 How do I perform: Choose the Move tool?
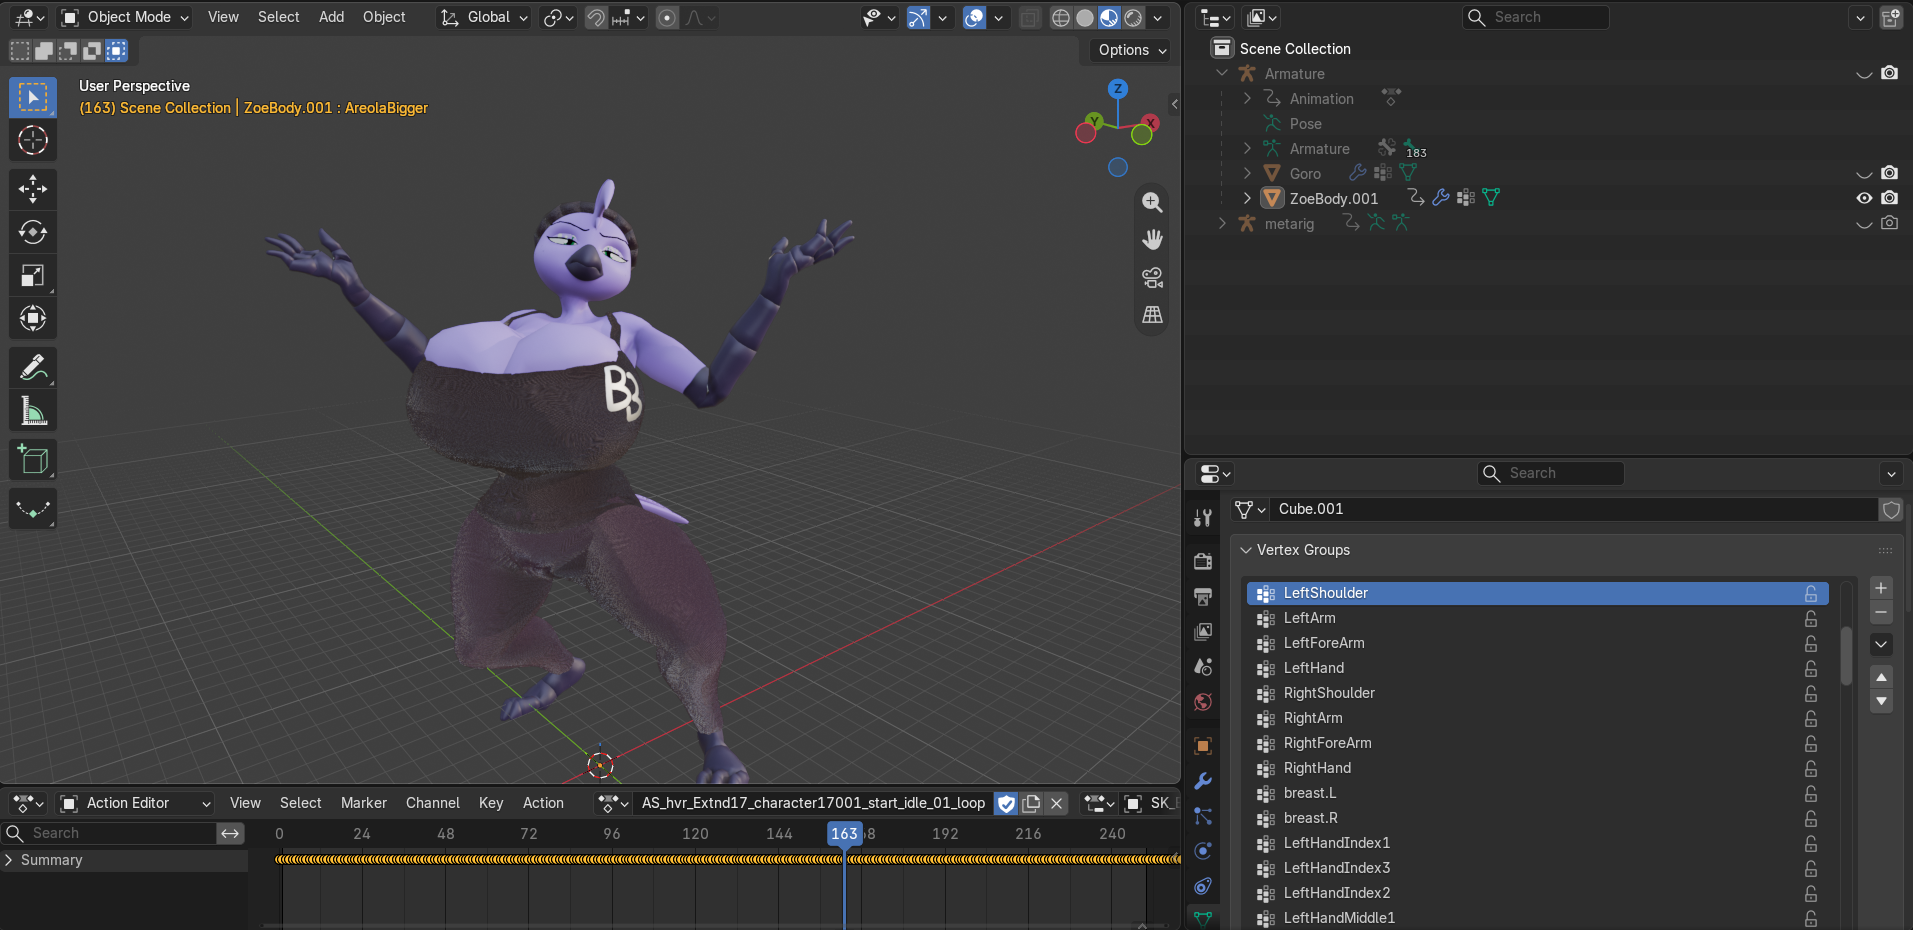click(33, 189)
